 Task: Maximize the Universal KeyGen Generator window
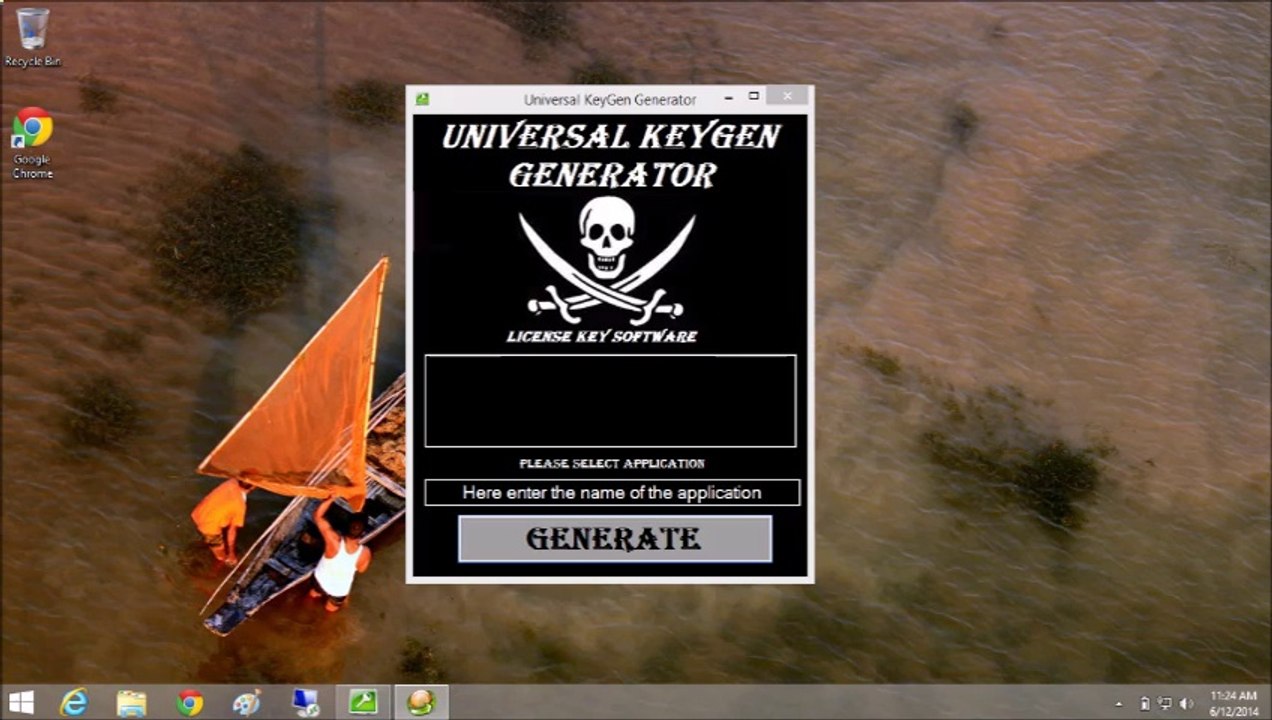pyautogui.click(x=754, y=97)
